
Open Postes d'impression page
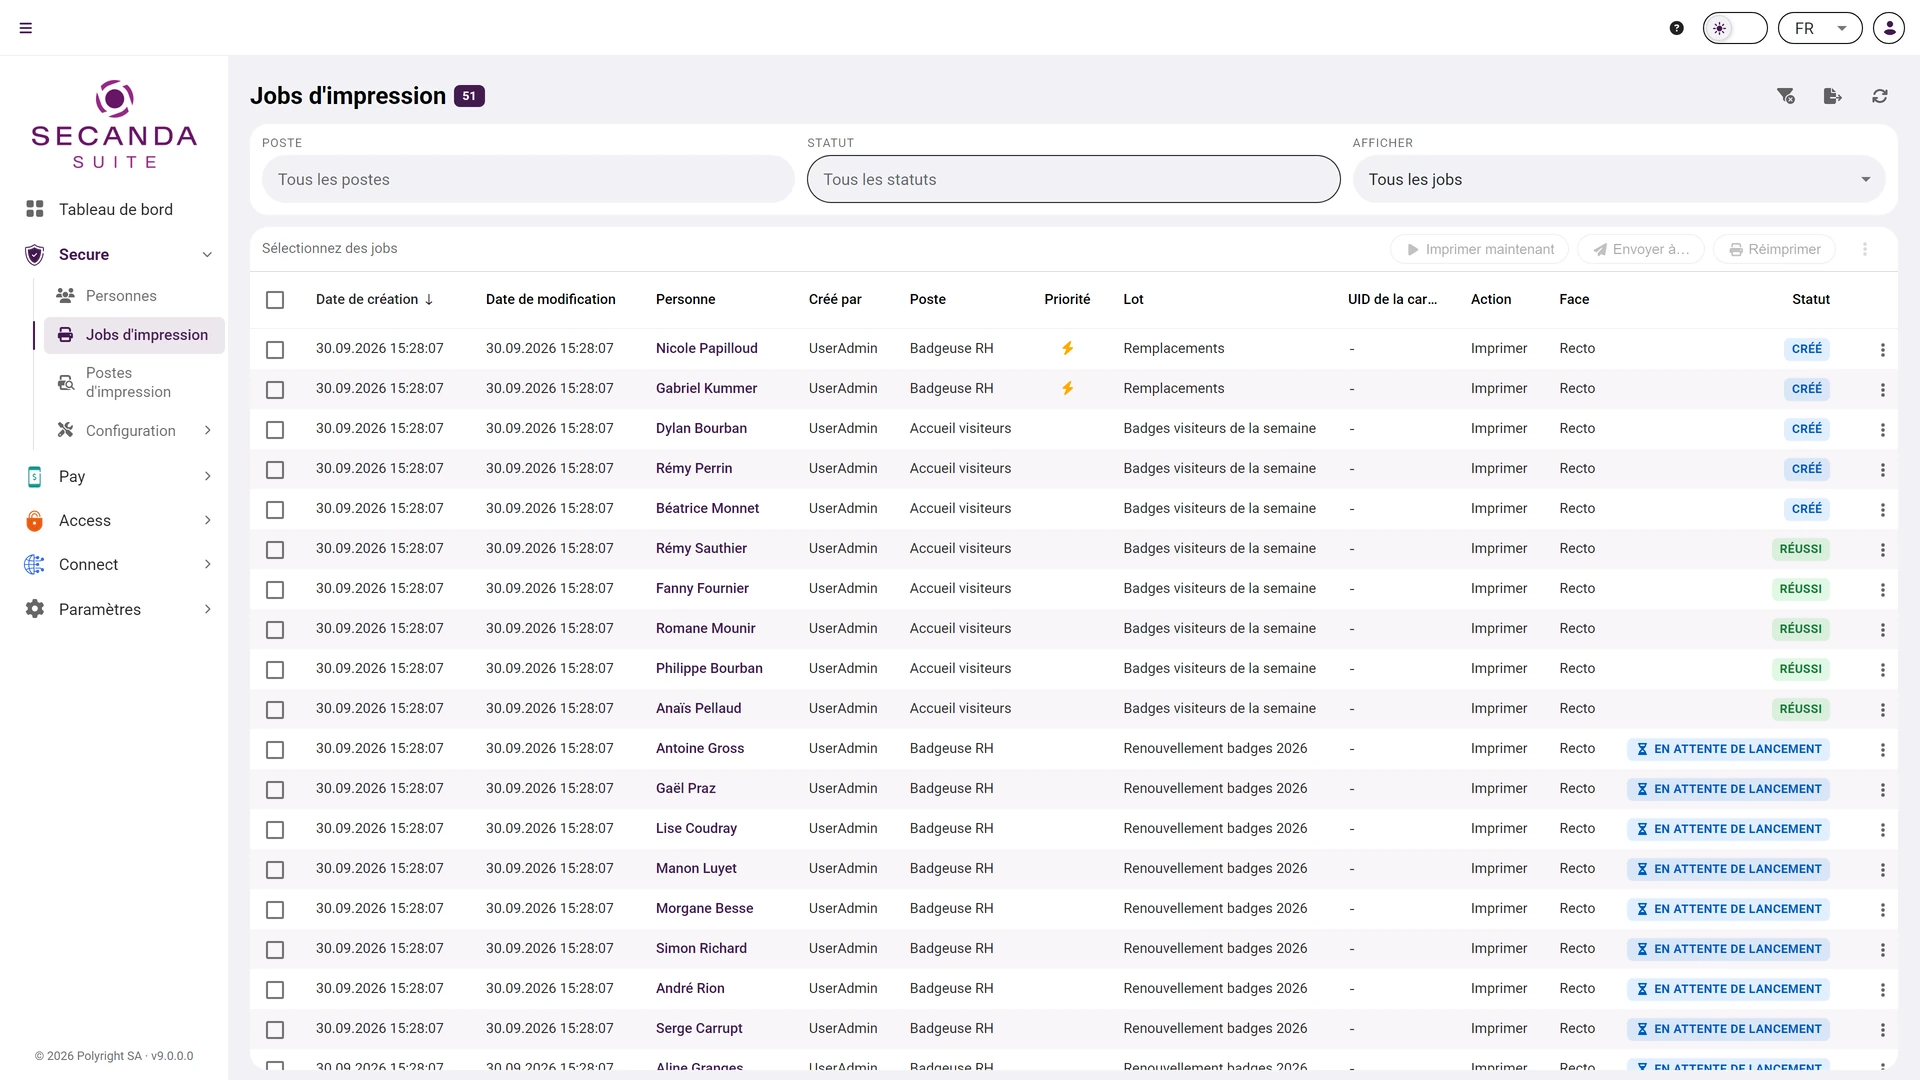(128, 382)
